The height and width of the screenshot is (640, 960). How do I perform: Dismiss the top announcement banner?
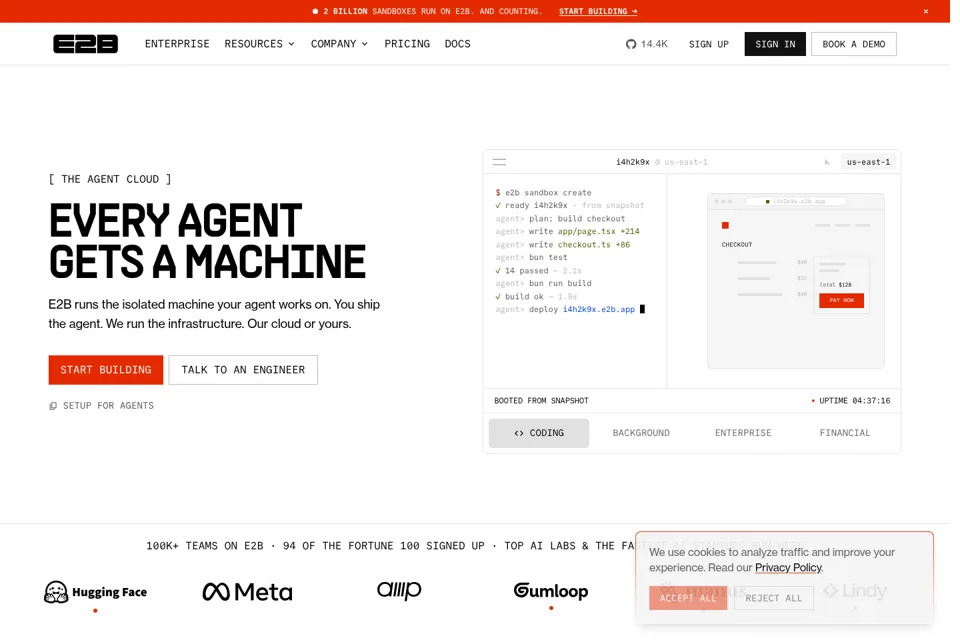tap(926, 11)
